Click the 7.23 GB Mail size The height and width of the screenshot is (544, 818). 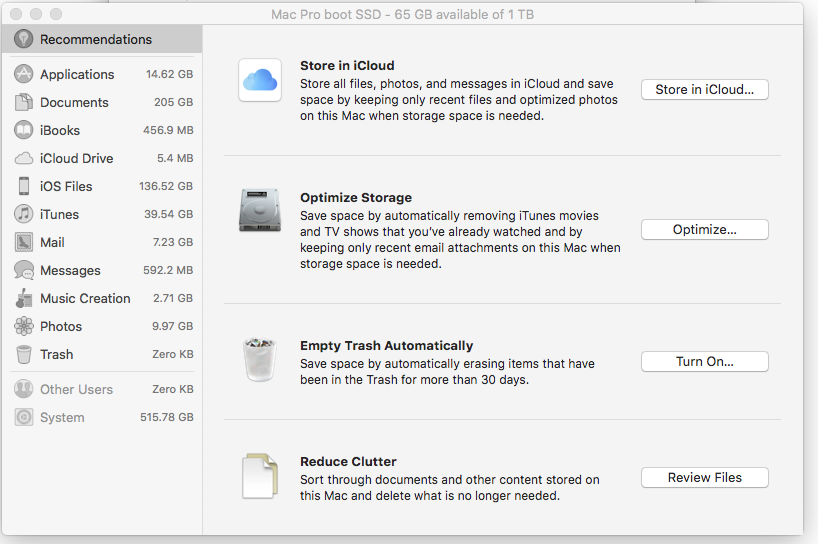tap(173, 242)
